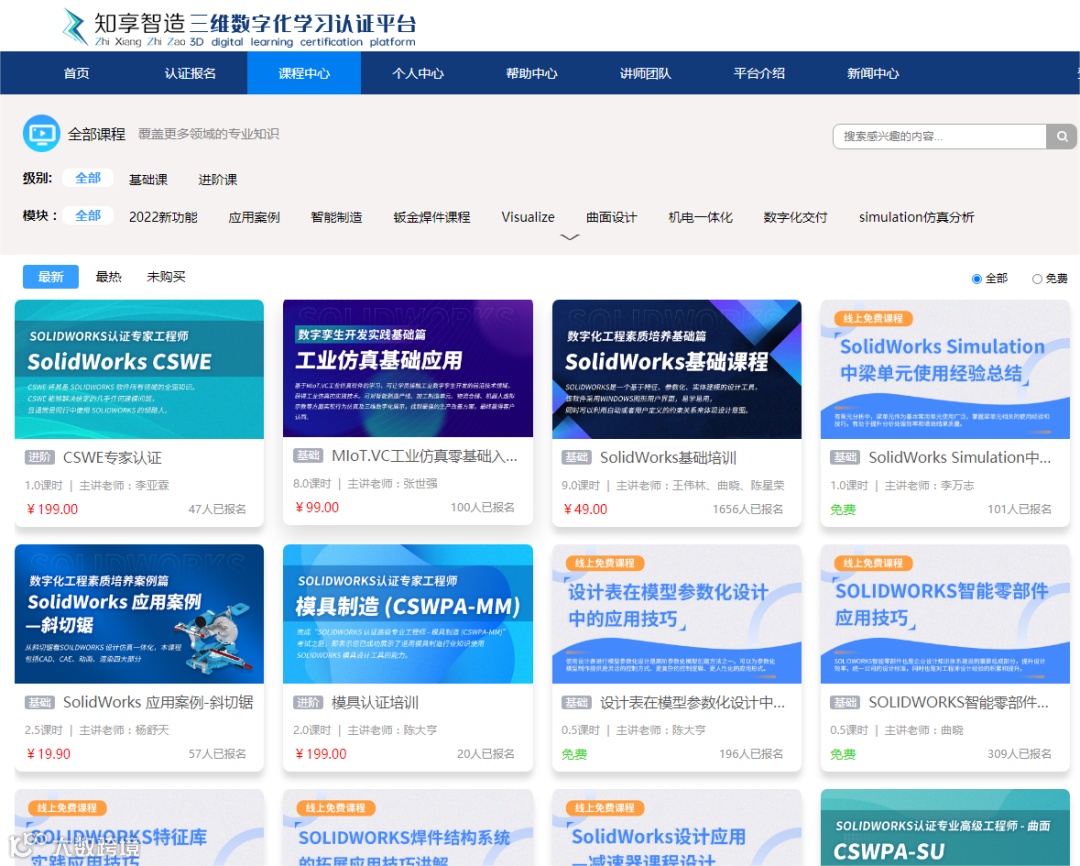Show 未购买 courses tab
This screenshot has width=1080, height=866.
[x=166, y=277]
